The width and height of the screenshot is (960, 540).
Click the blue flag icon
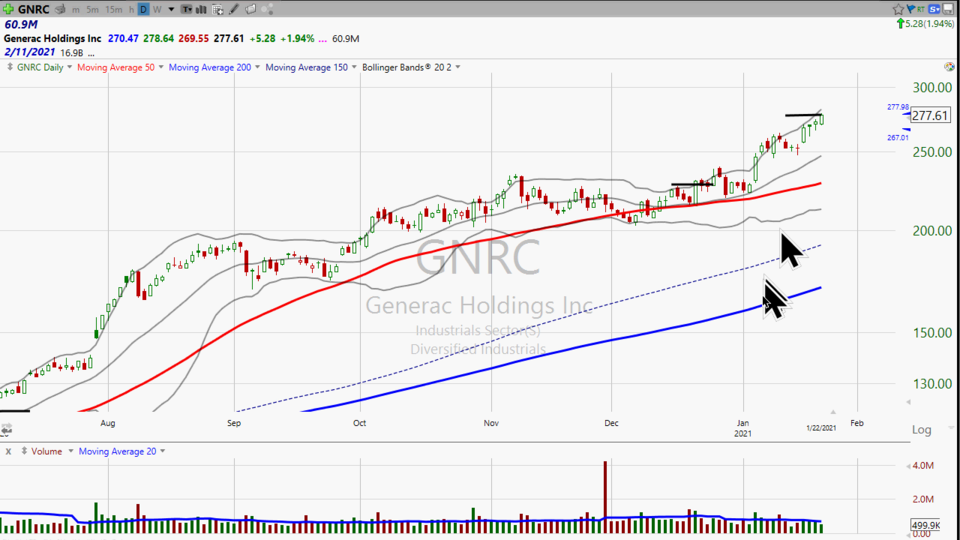point(910,9)
